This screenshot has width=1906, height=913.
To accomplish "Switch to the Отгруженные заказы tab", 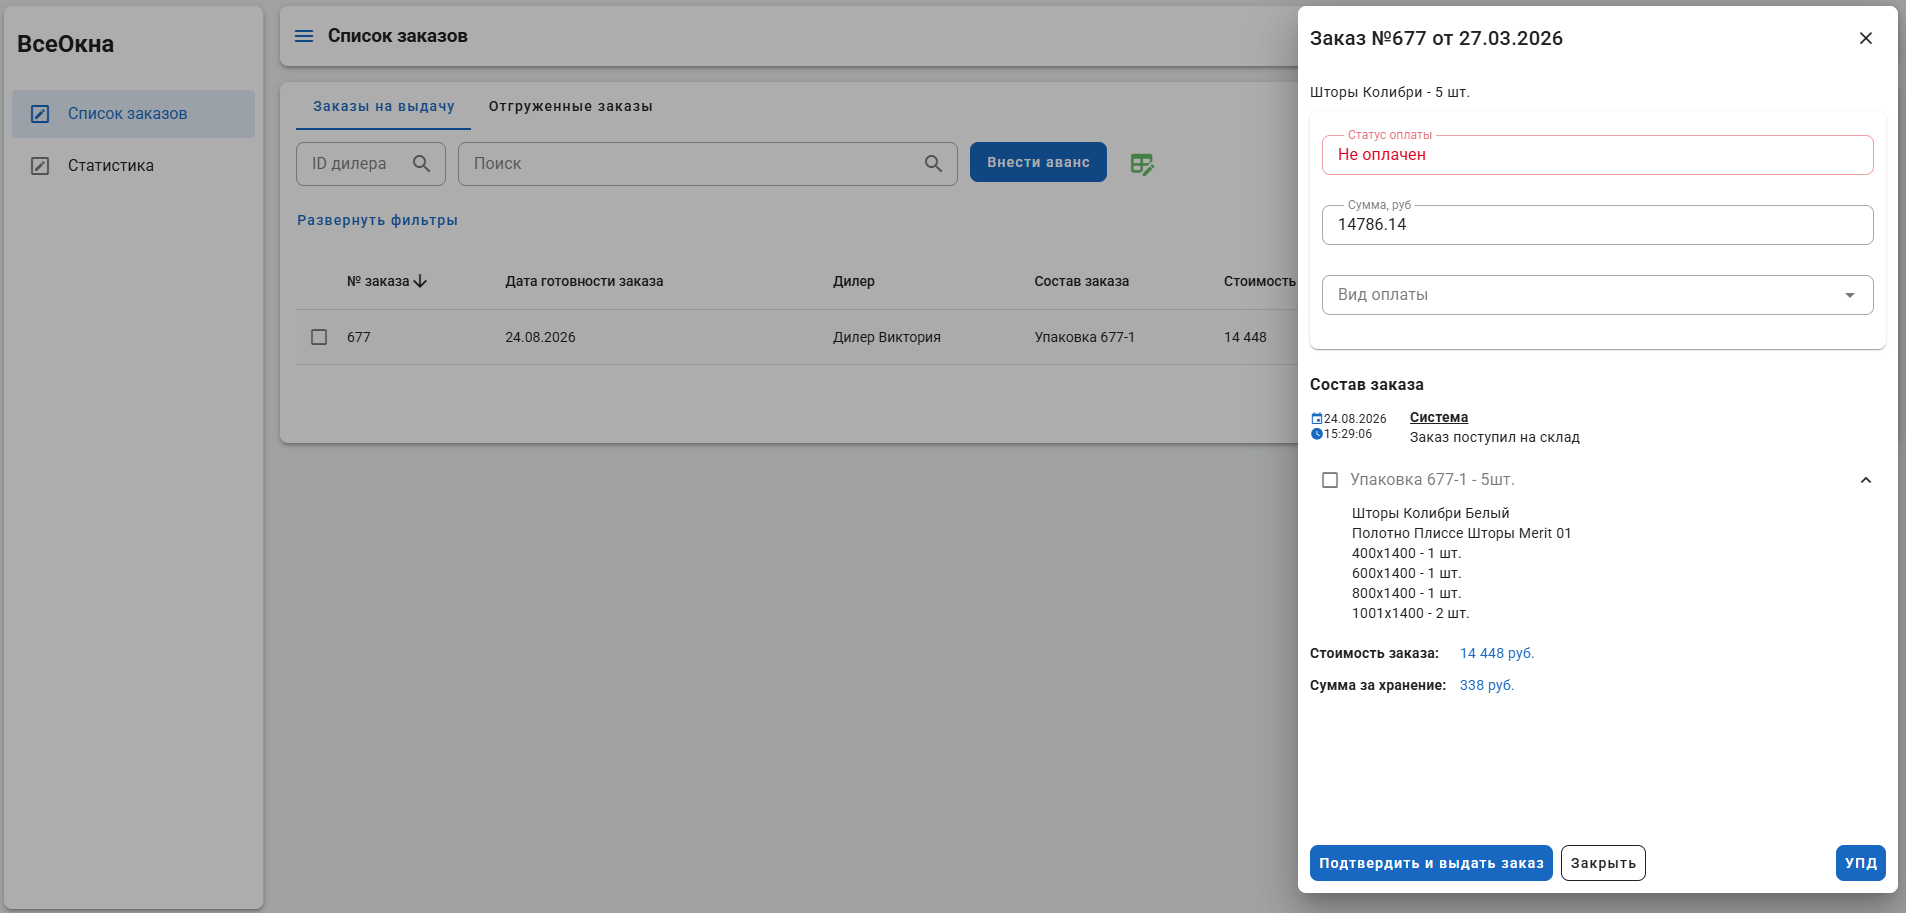I will coord(571,106).
